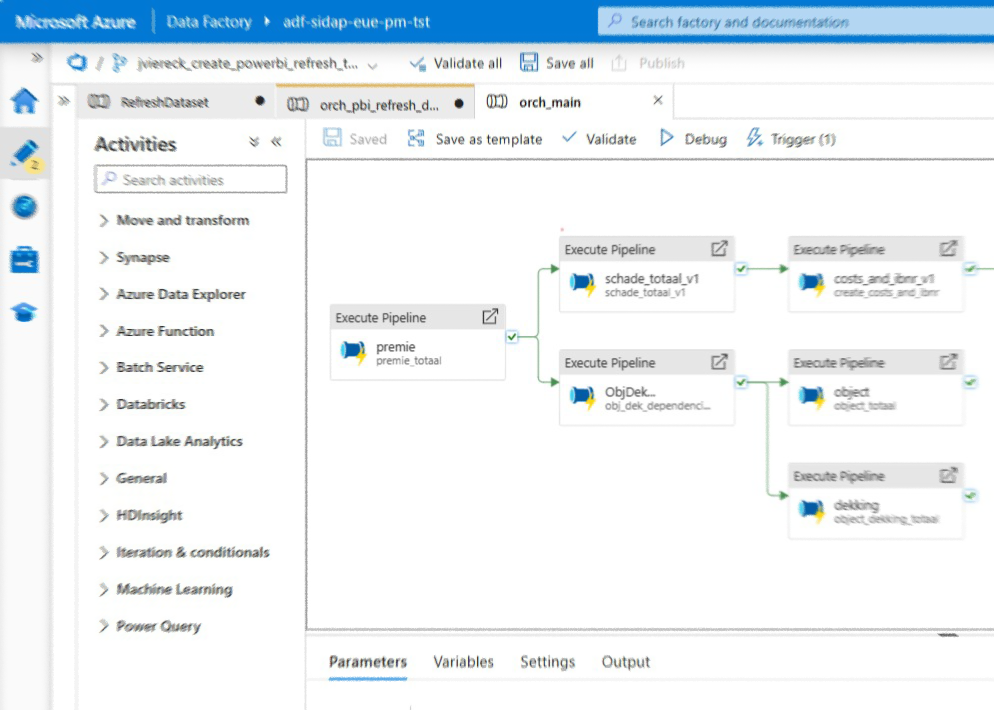Open the premie pipeline via its open icon
The image size is (994, 710).
point(490,317)
